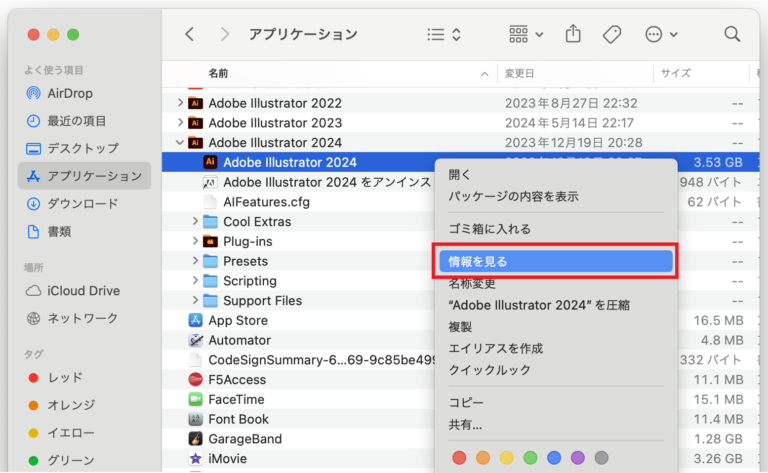The height and width of the screenshot is (473, 768).
Task: Open iCloud Drive in the sidebar
Action: [x=84, y=291]
